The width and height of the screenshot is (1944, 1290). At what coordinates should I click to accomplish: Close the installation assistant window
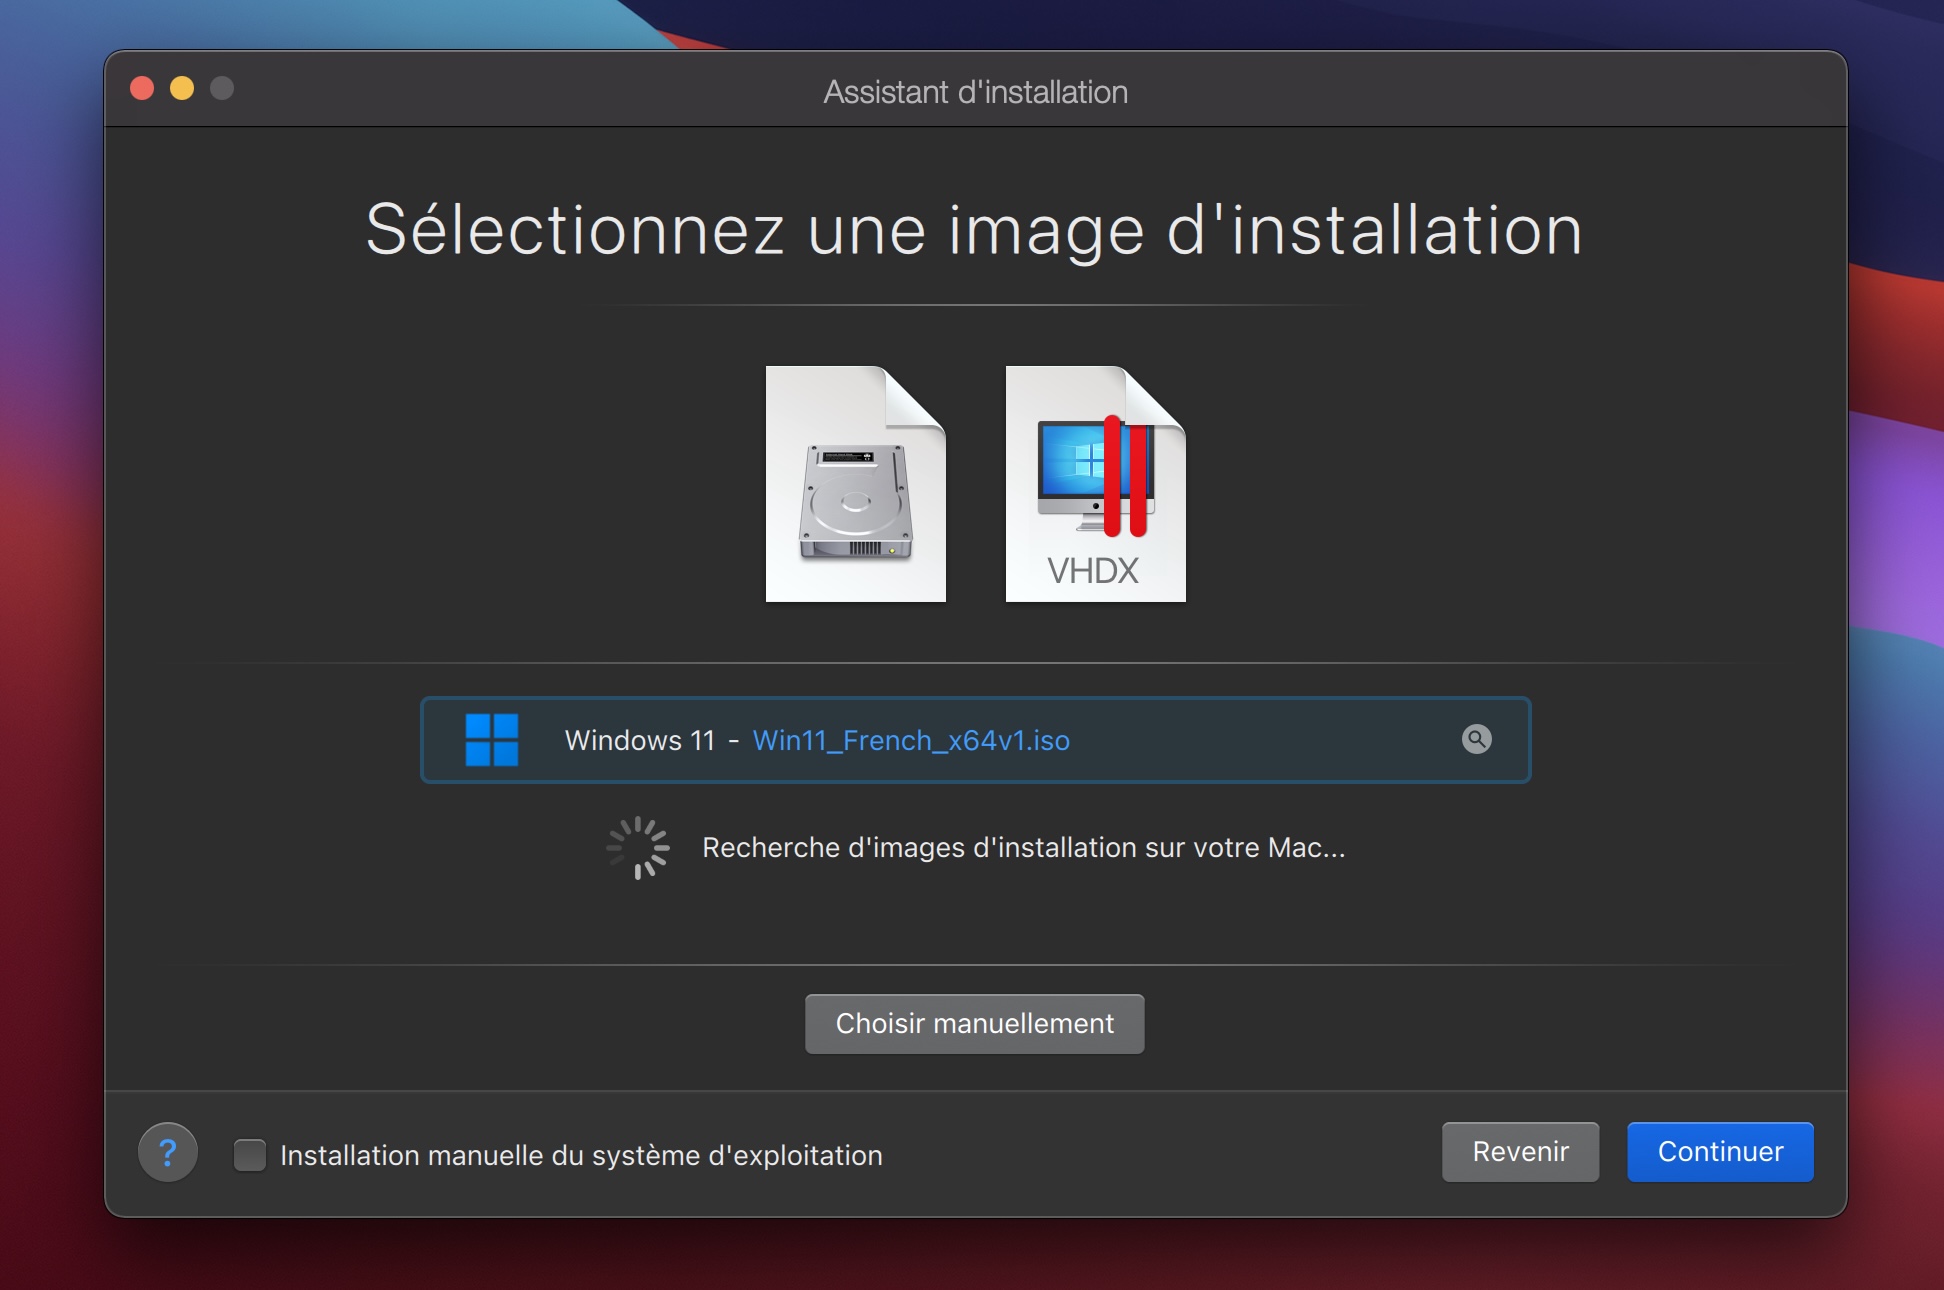click(x=142, y=89)
